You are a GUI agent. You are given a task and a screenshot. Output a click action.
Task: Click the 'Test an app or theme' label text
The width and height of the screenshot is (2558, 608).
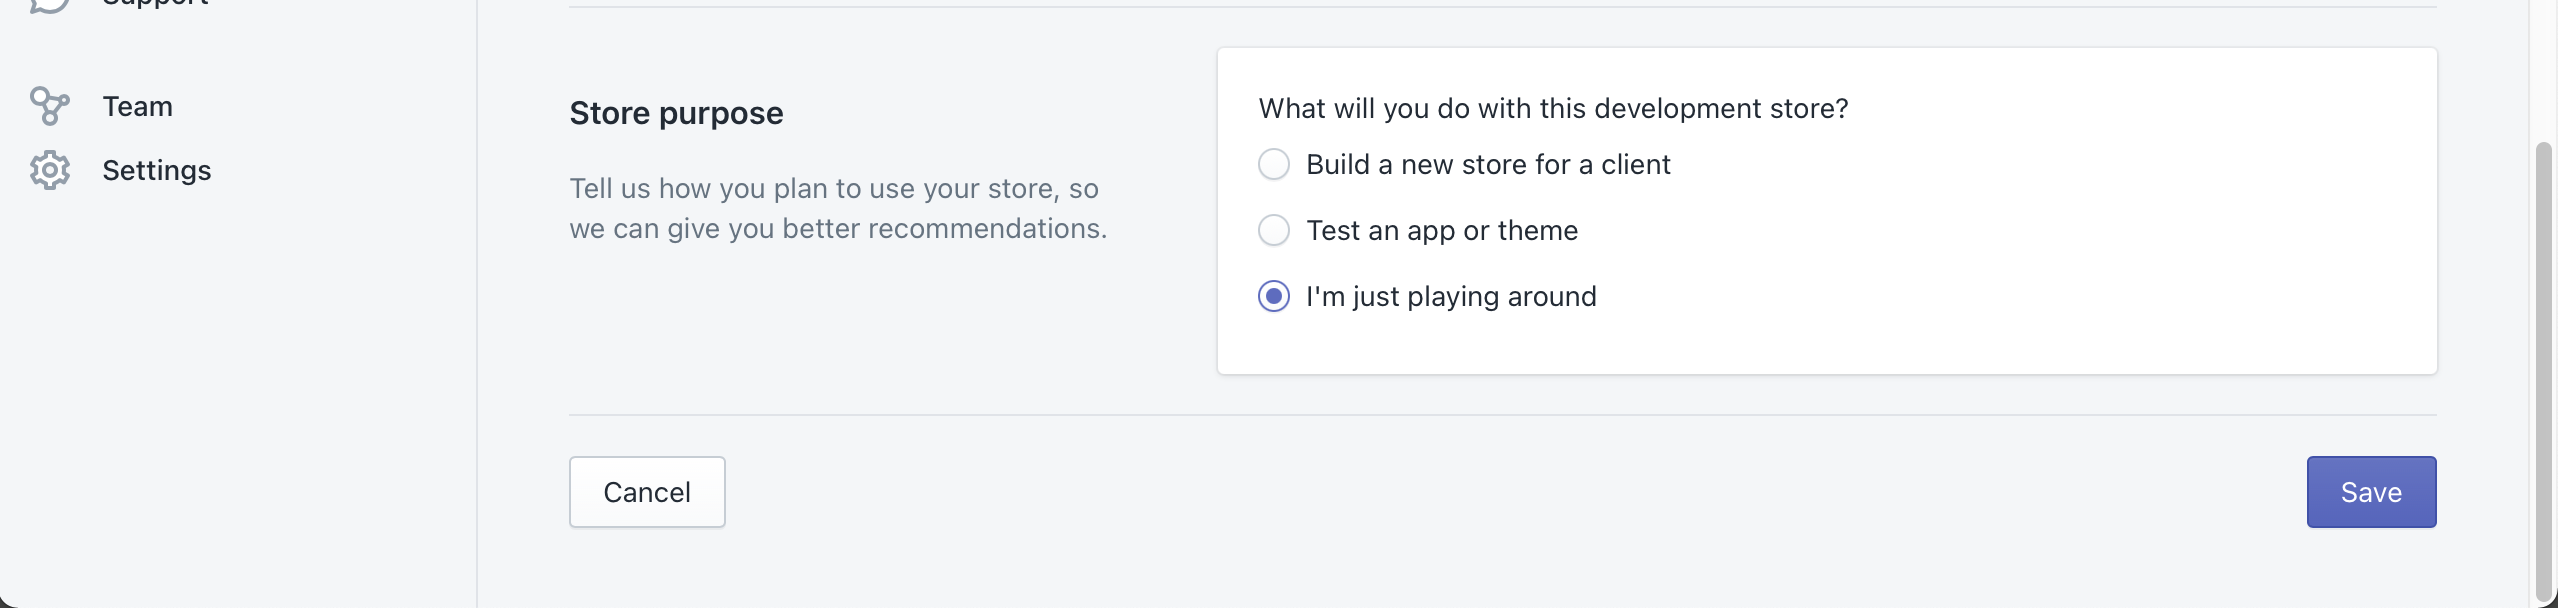(x=1442, y=230)
